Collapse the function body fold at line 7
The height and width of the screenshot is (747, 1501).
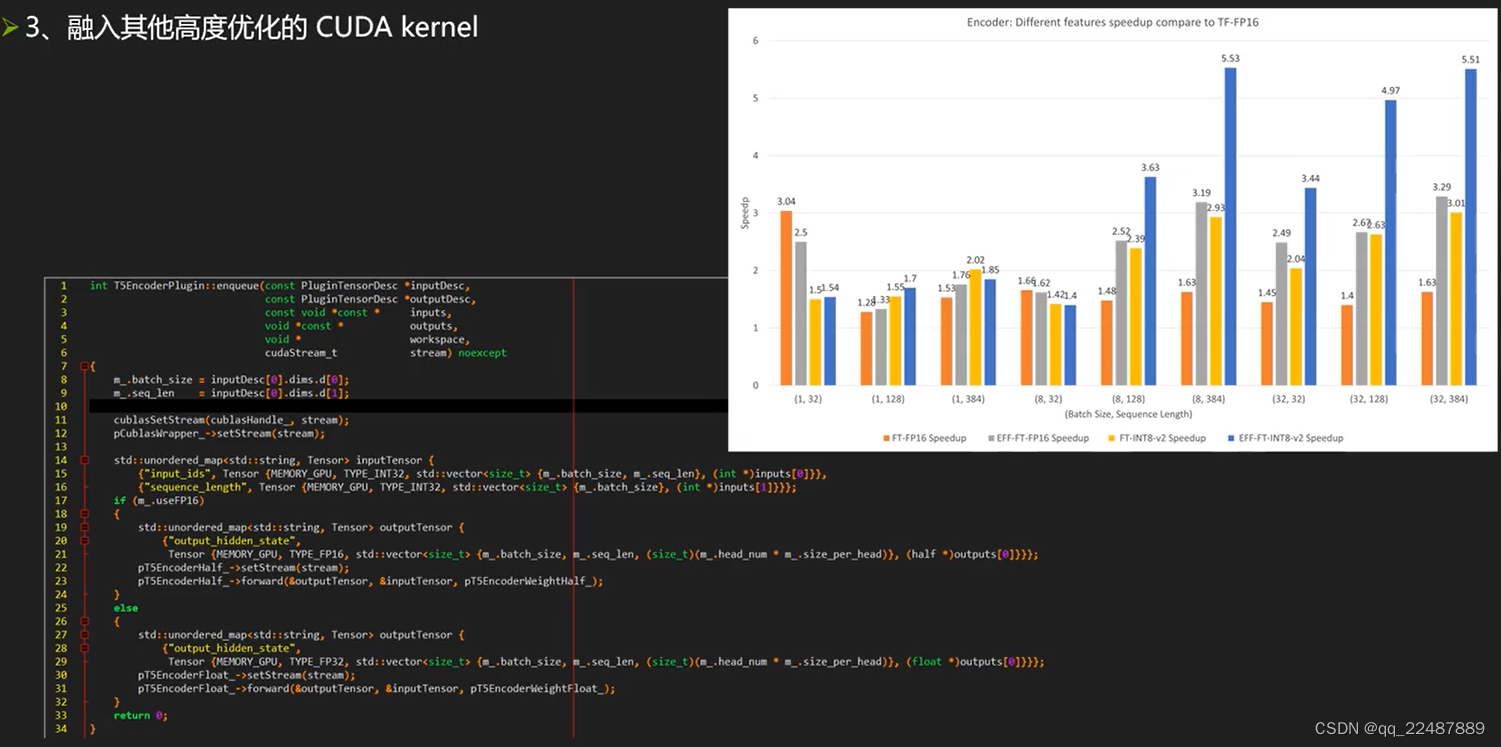tap(84, 366)
